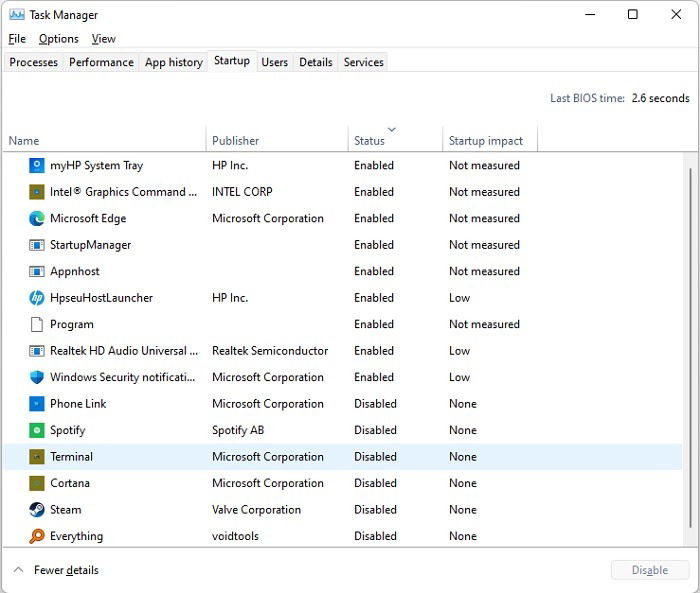Sort by the Publisher column header
This screenshot has width=700, height=593.
(236, 141)
